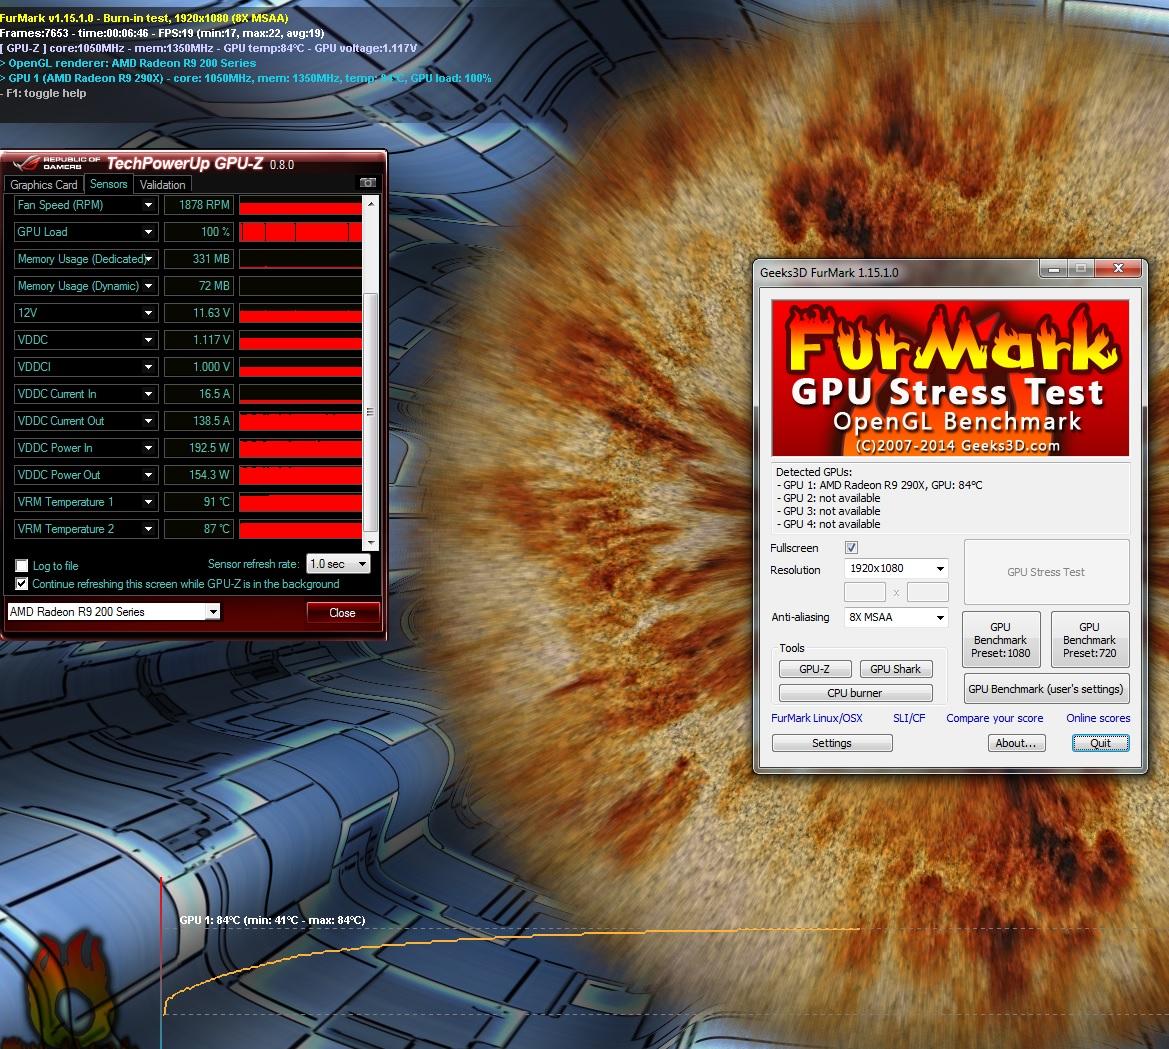The height and width of the screenshot is (1049, 1169).
Task: Expand the VRM Temperature 1 dropdown
Action: (x=148, y=502)
